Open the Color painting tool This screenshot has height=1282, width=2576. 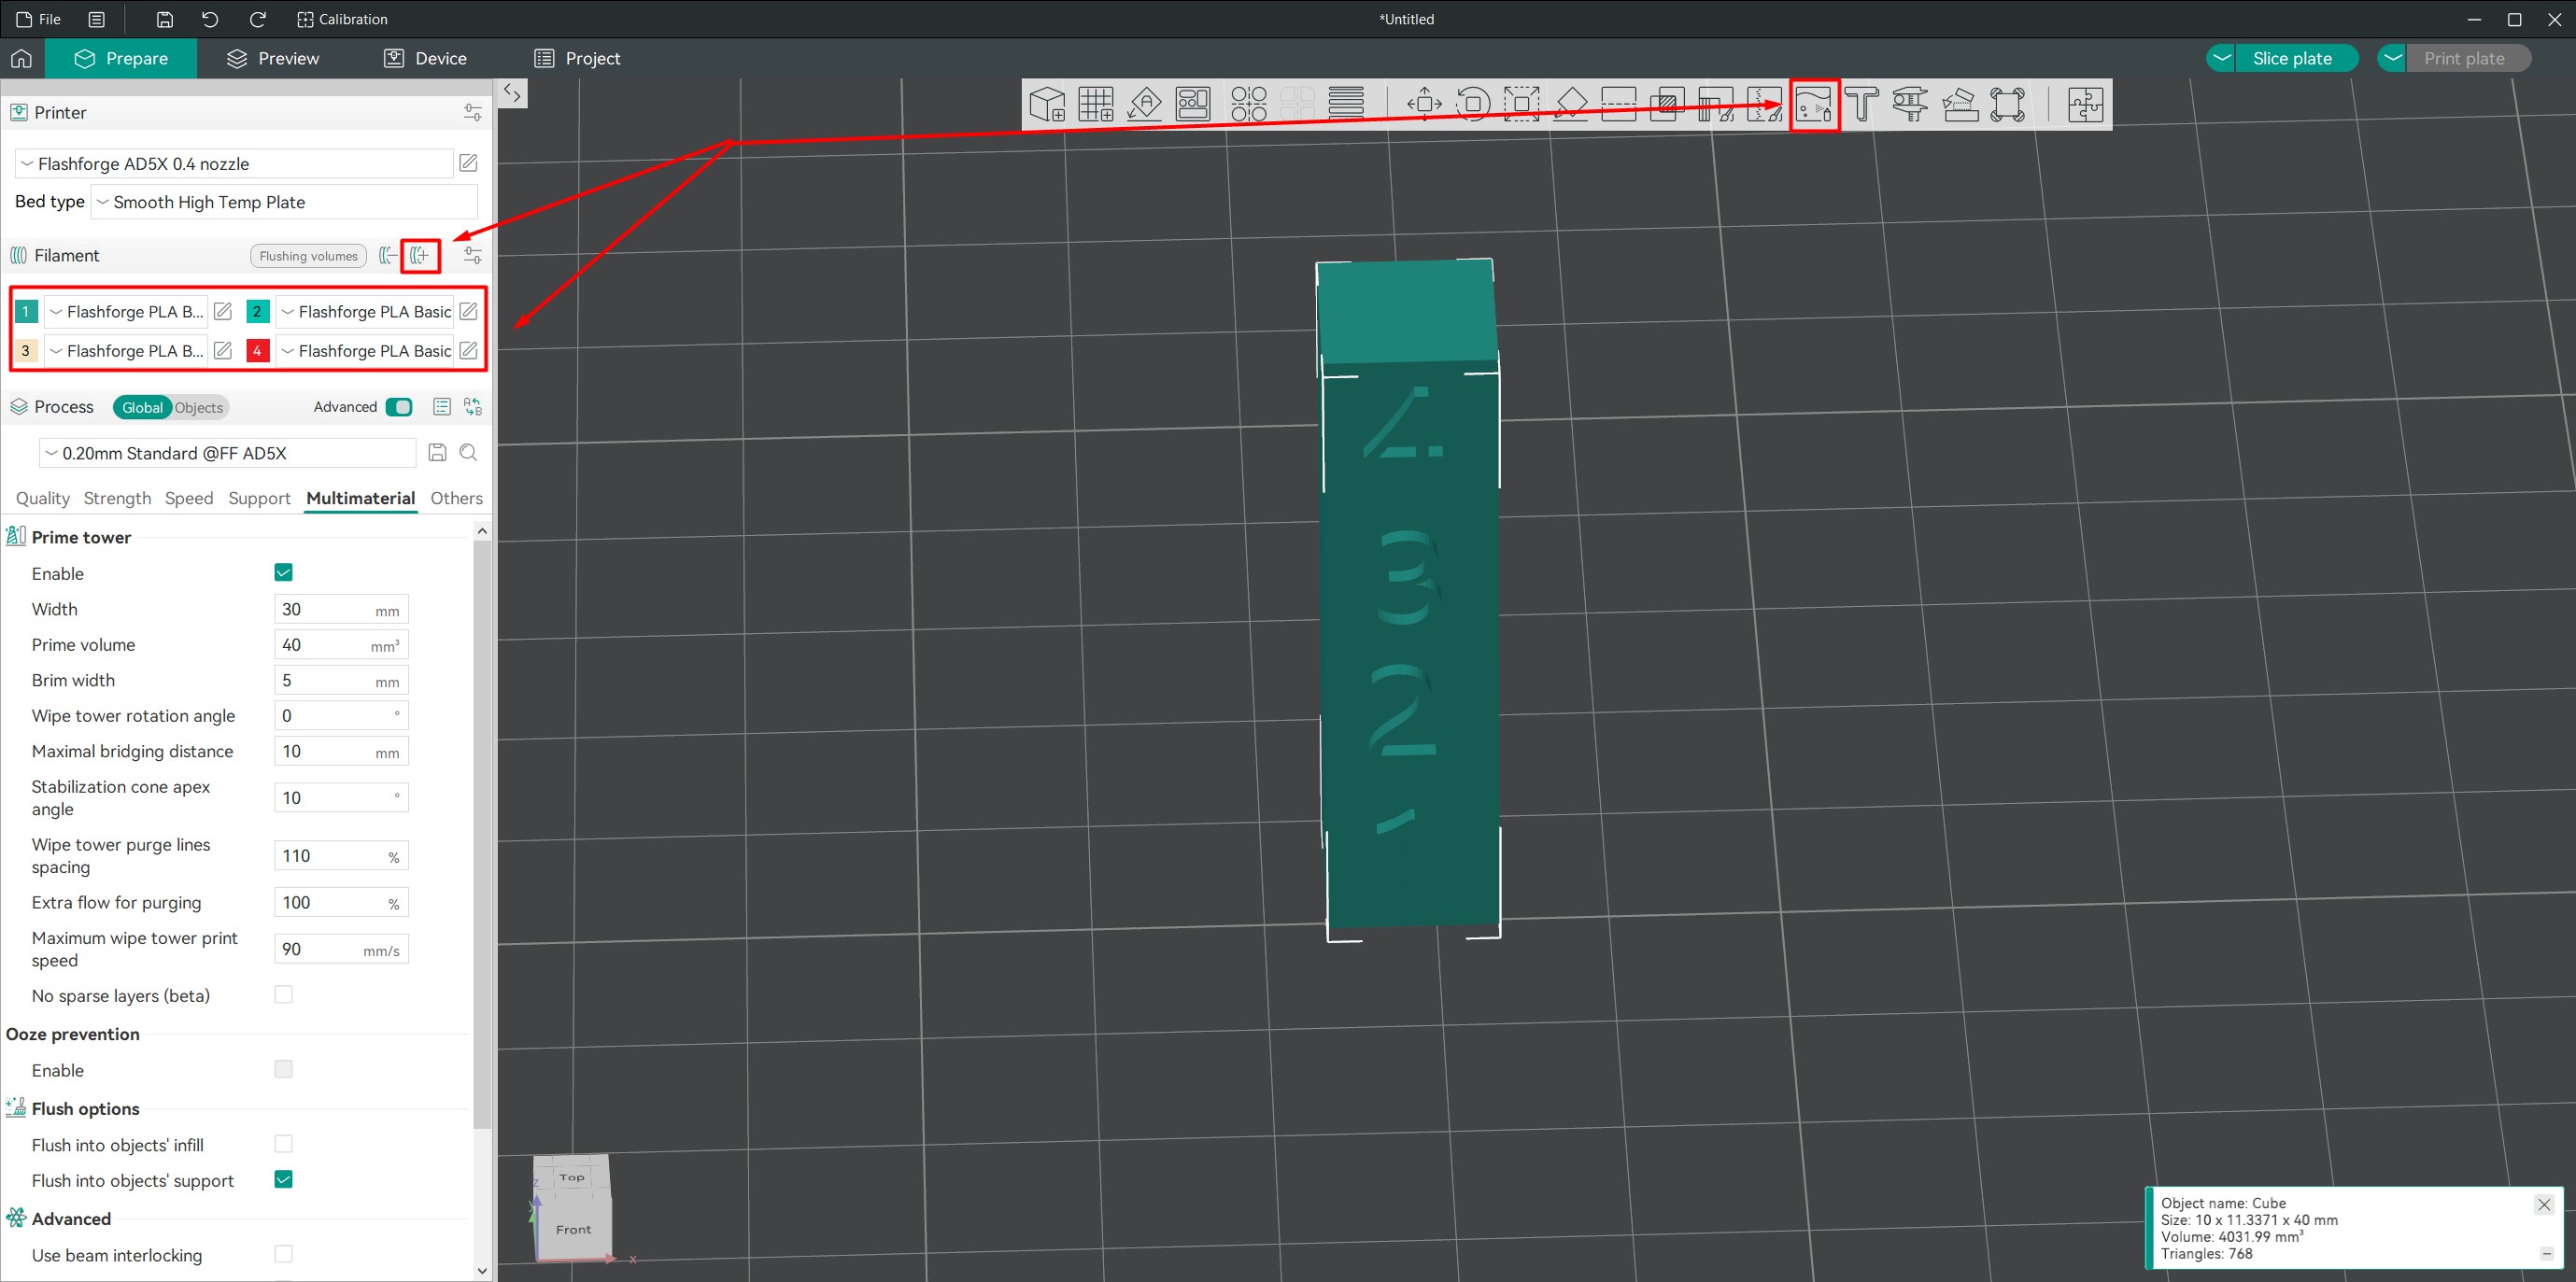[1813, 104]
